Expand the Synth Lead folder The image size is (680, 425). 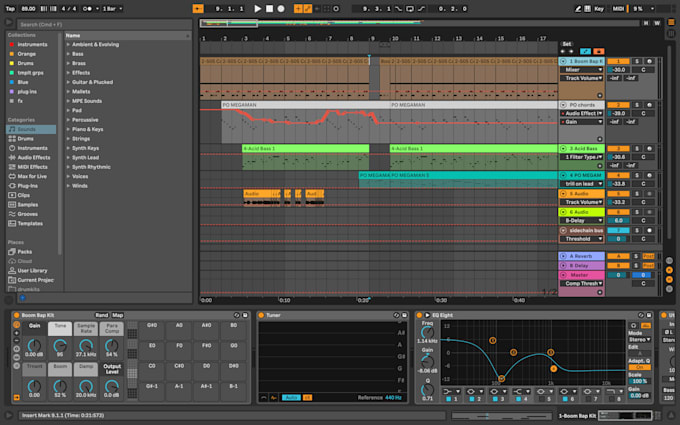click(x=68, y=157)
